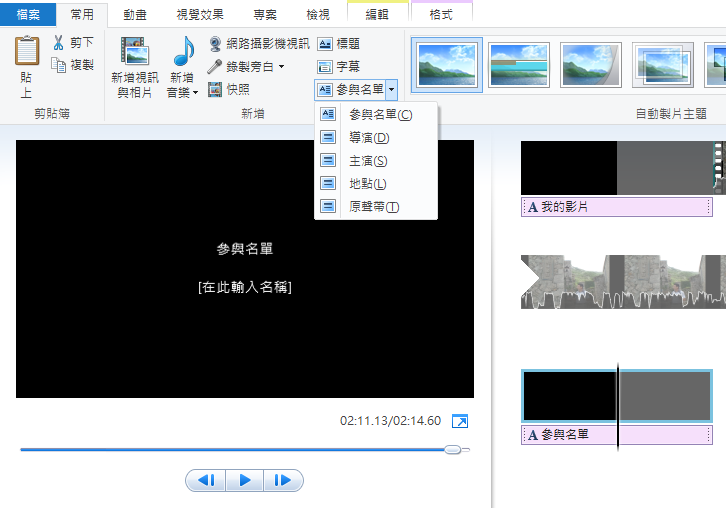Click the Credits (參與名單) ribbon button
This screenshot has height=508, width=726.
(x=350, y=89)
